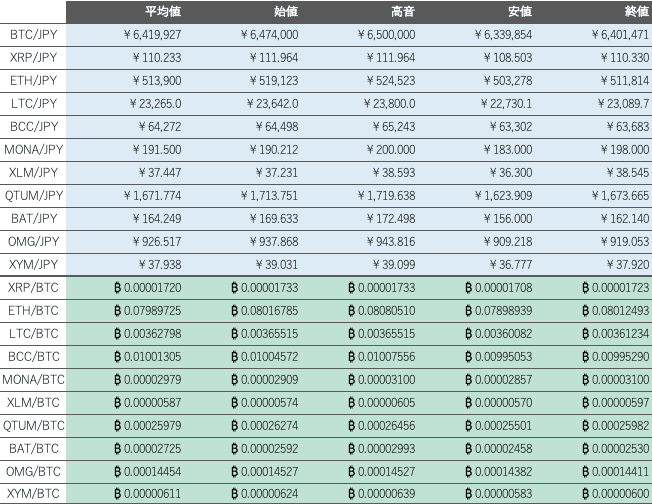Select the LTC/BTC row label
Viewport: 652px width, 504px height.
coord(33,334)
